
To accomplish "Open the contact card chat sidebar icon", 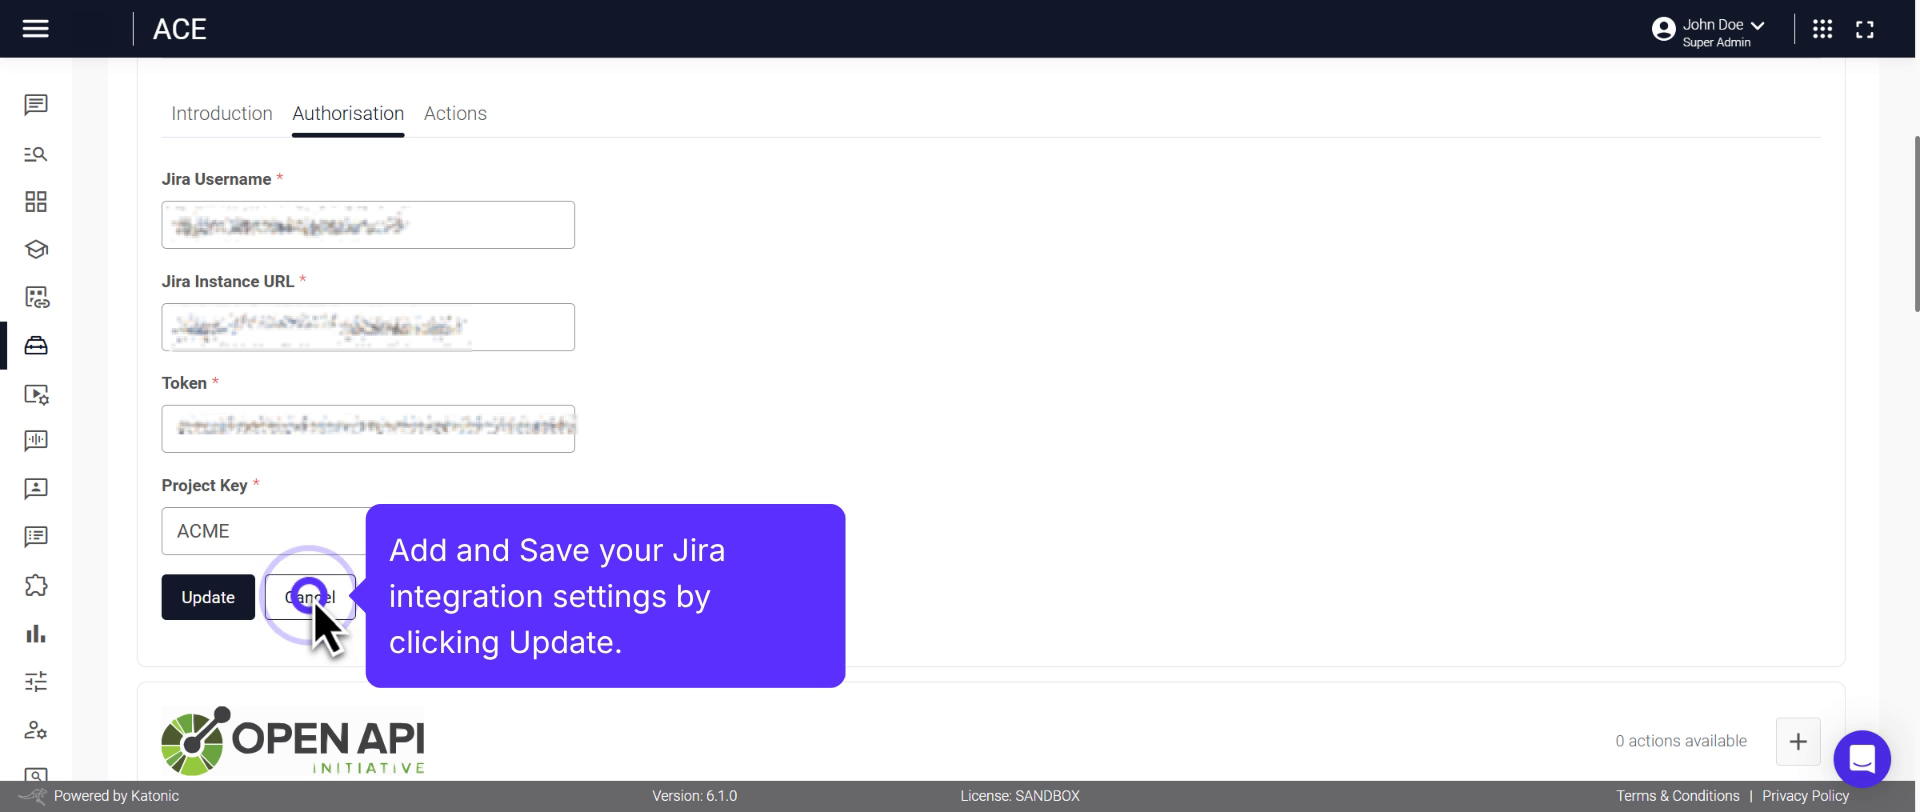I will point(36,489).
